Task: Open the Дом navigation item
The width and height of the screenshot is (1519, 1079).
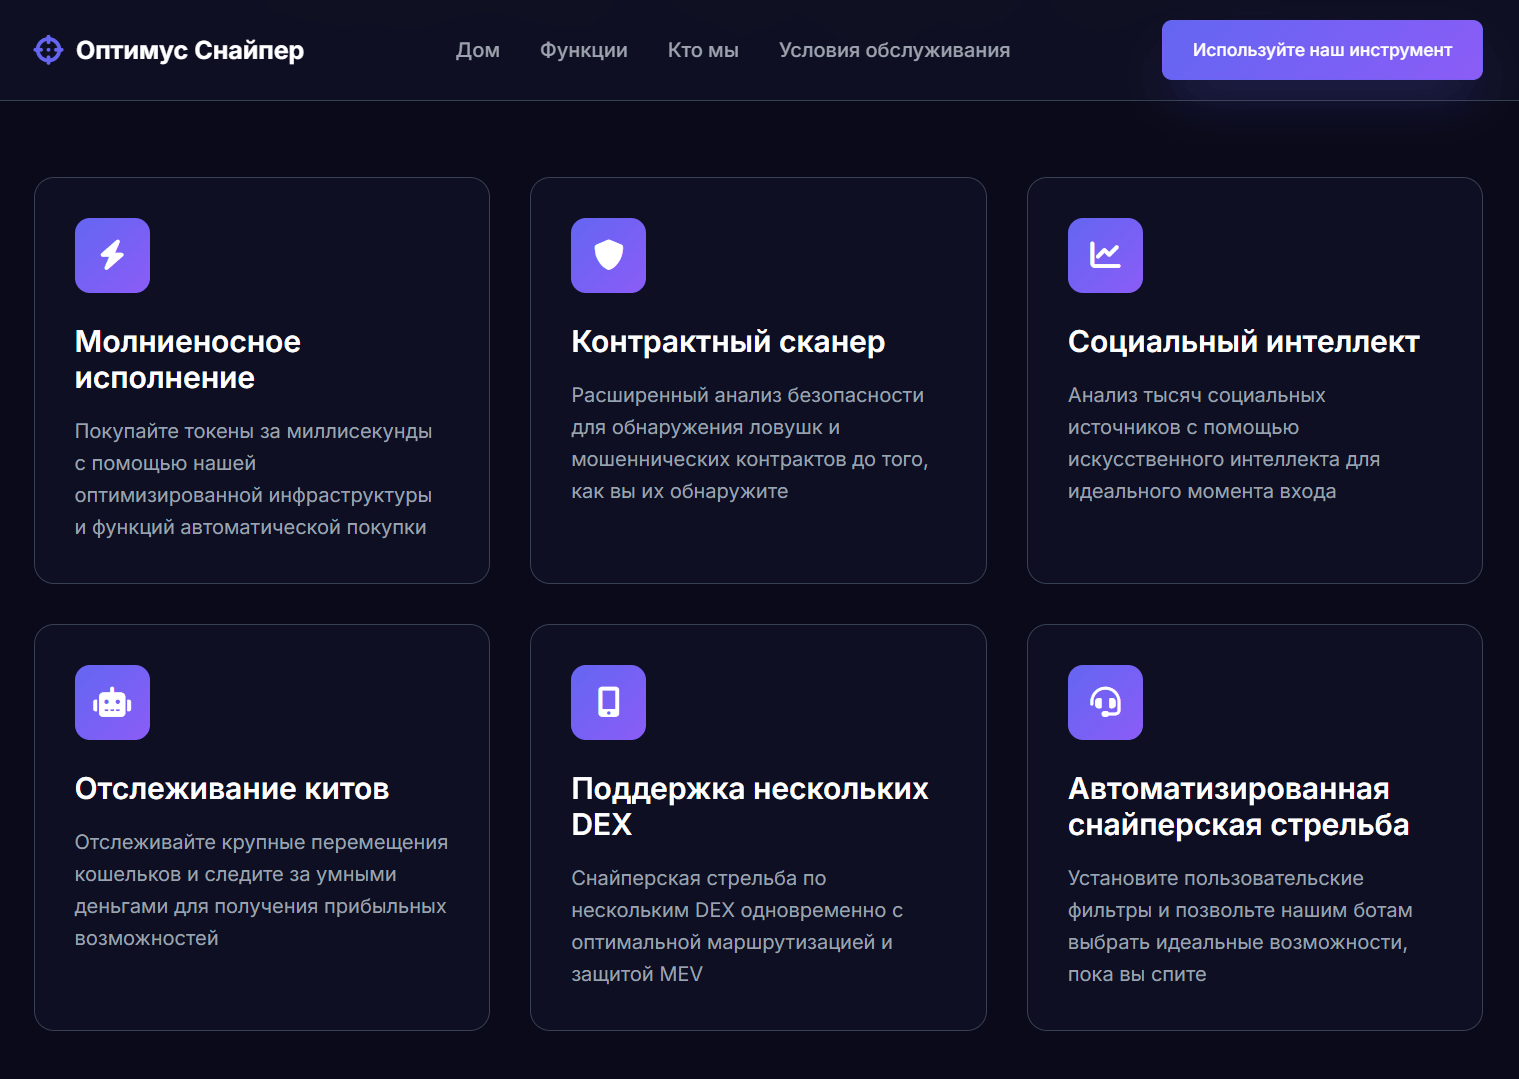Action: pyautogui.click(x=477, y=50)
